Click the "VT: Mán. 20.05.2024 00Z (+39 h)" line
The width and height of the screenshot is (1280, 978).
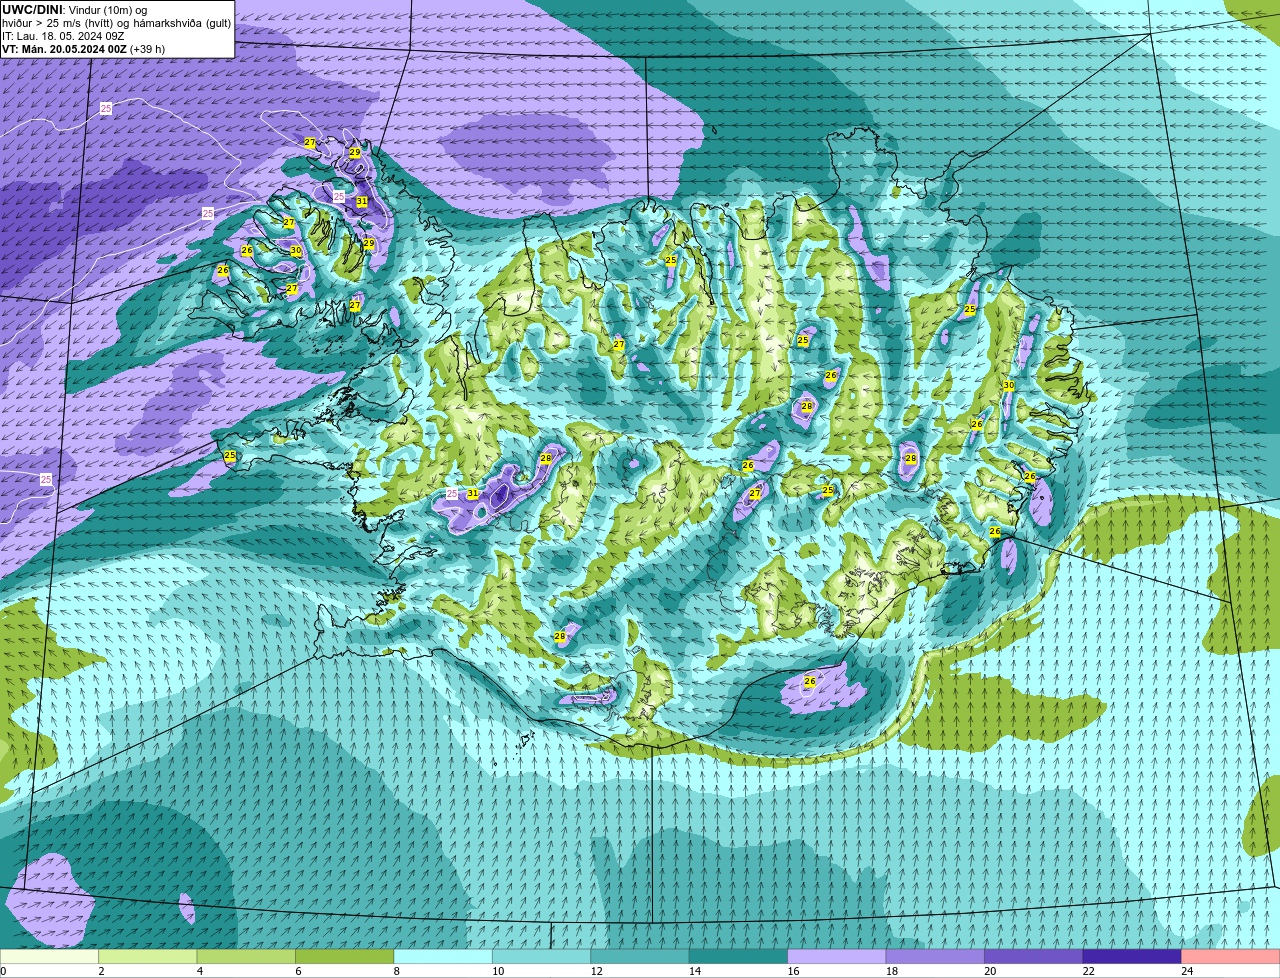point(84,49)
